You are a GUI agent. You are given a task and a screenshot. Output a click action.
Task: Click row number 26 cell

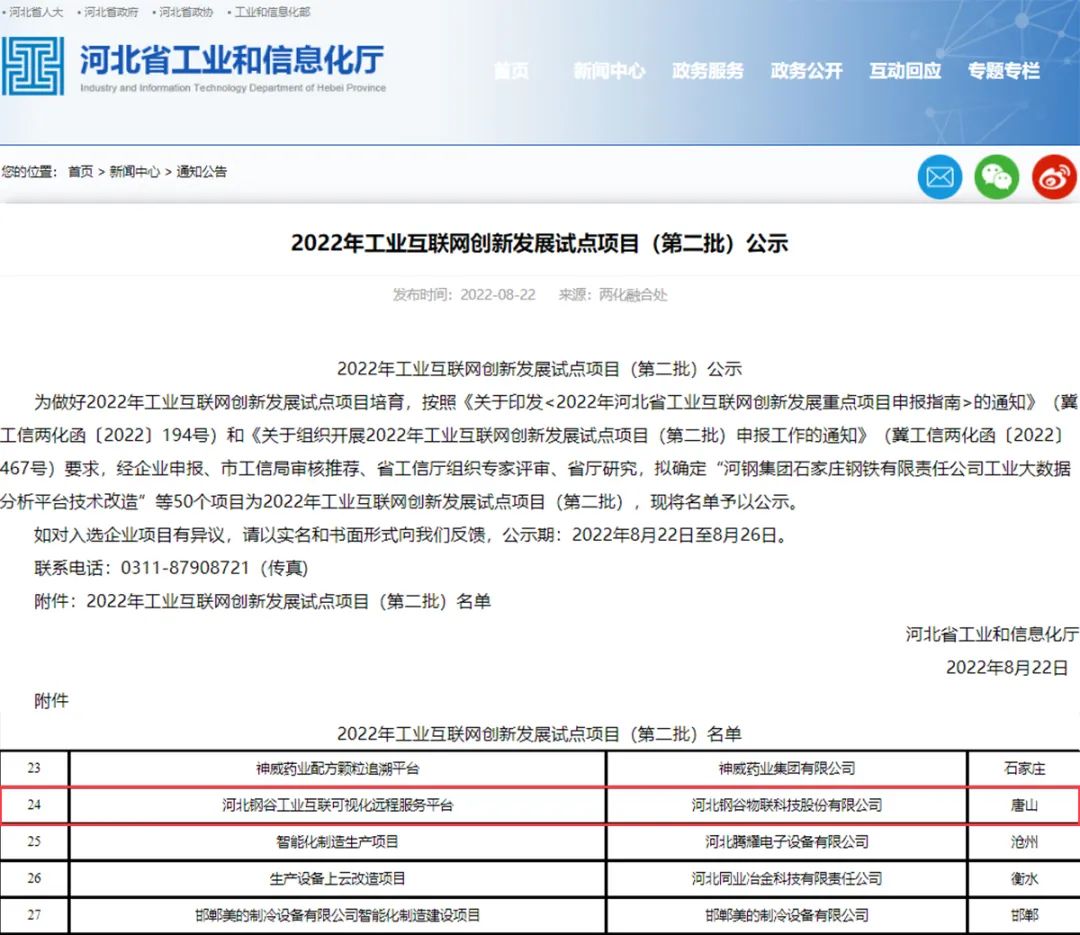click(x=34, y=879)
